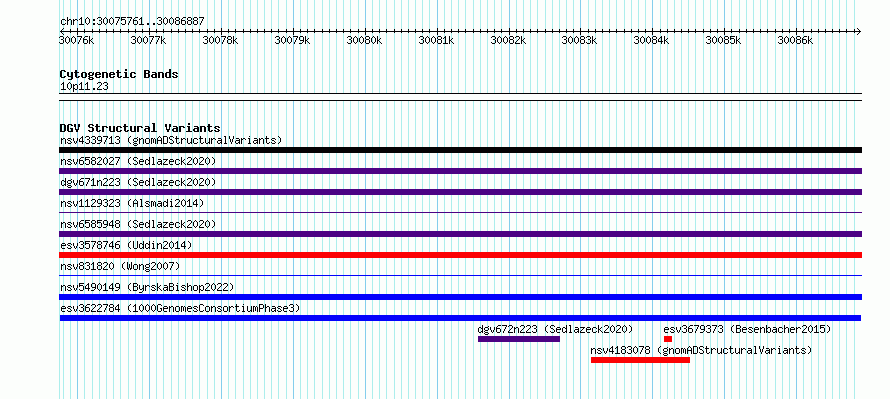Click the 30084k ruler label
The height and width of the screenshot is (399, 890).
tap(652, 40)
